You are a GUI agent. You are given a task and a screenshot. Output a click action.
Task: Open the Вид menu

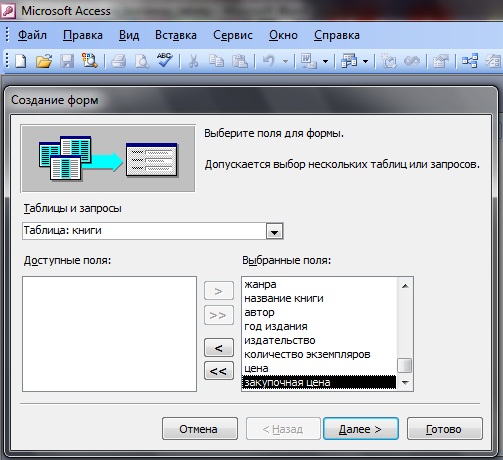pos(129,35)
